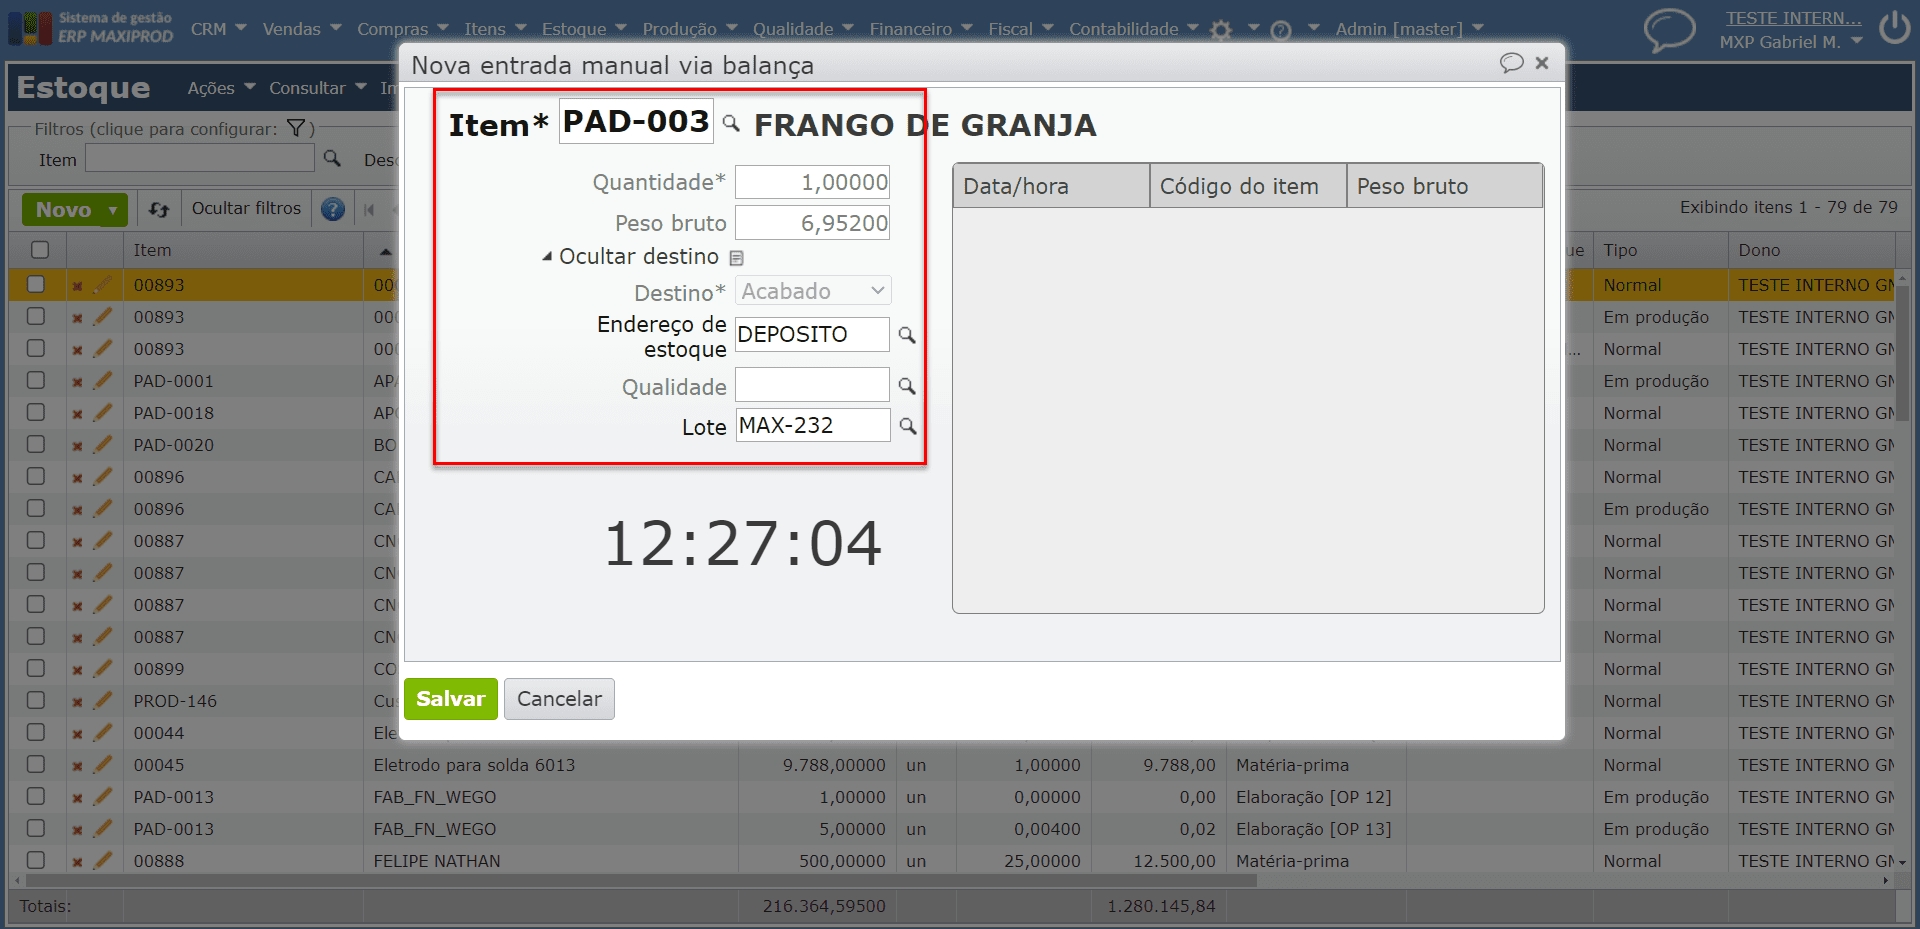This screenshot has width=1920, height=929.
Task: Open the Admin [master] dropdown
Action: coord(1409,29)
